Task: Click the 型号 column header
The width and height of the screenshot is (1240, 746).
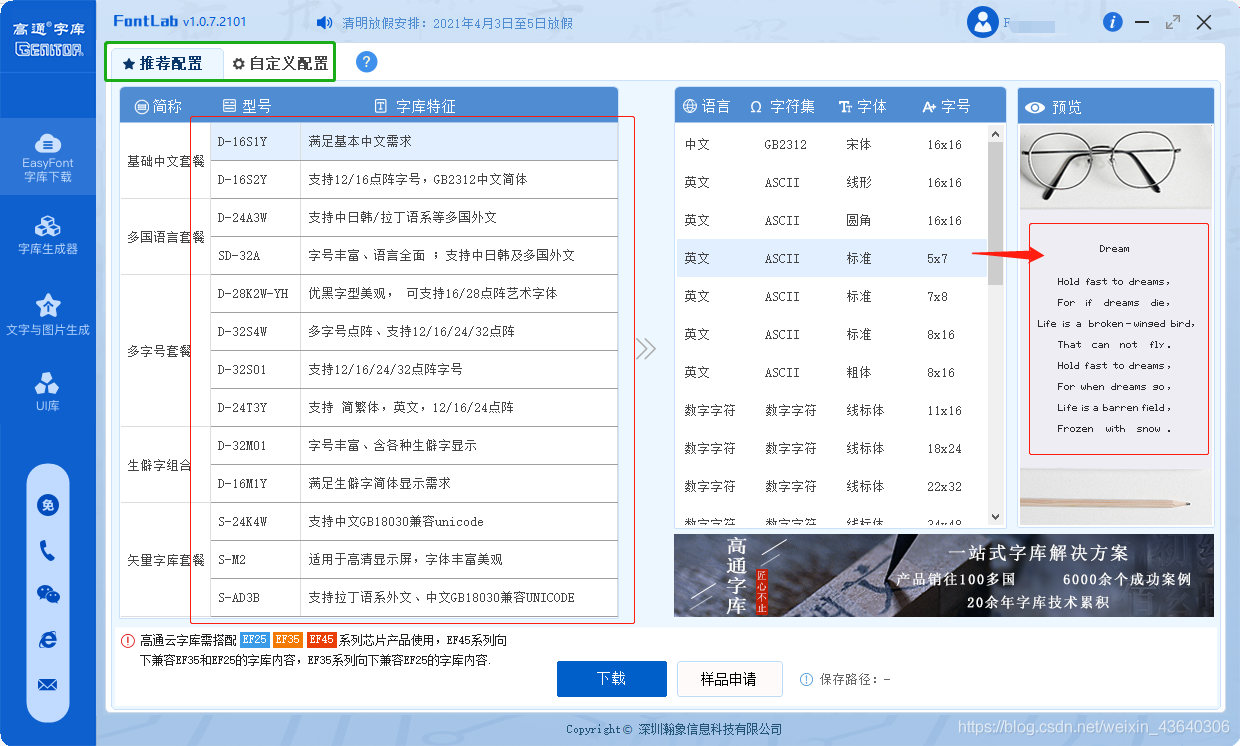Action: pyautogui.click(x=247, y=106)
